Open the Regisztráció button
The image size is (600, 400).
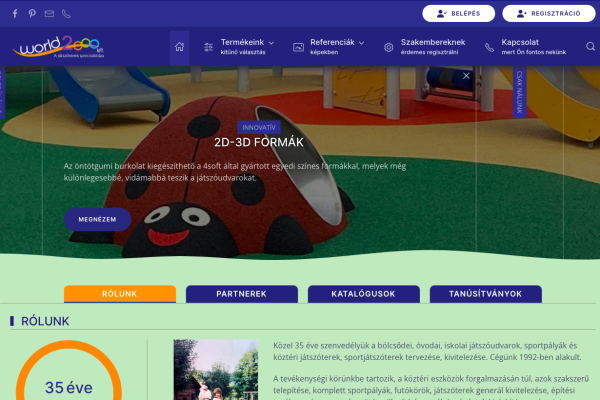coord(549,13)
